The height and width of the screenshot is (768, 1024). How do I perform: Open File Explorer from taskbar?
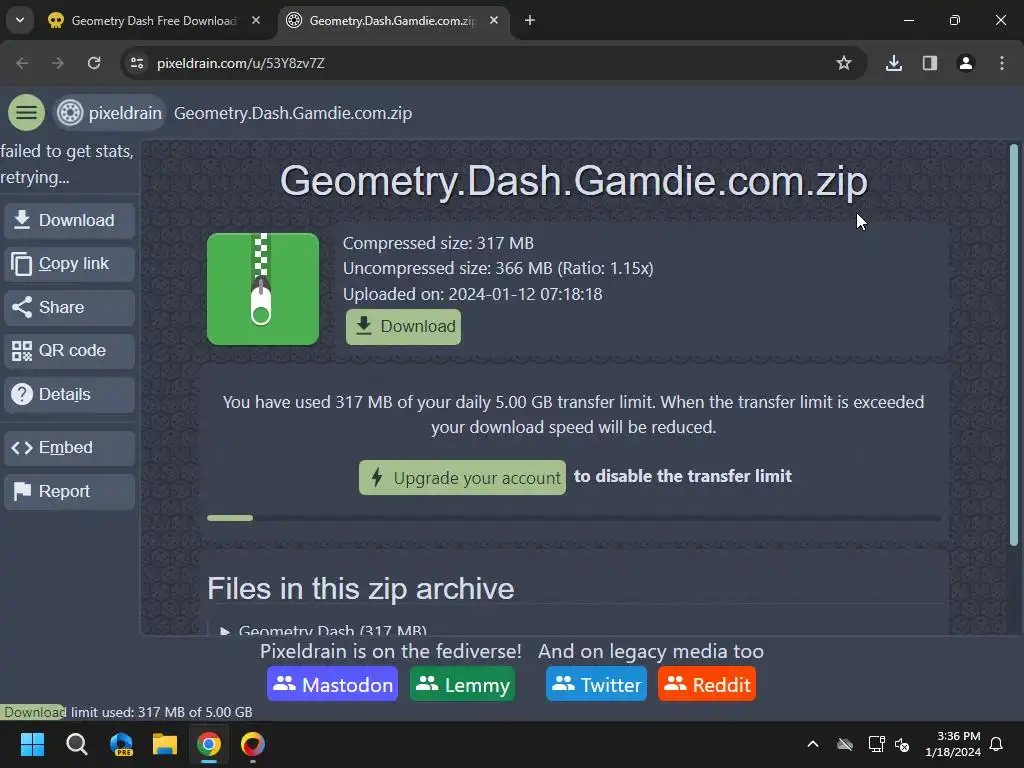pyautogui.click(x=165, y=744)
